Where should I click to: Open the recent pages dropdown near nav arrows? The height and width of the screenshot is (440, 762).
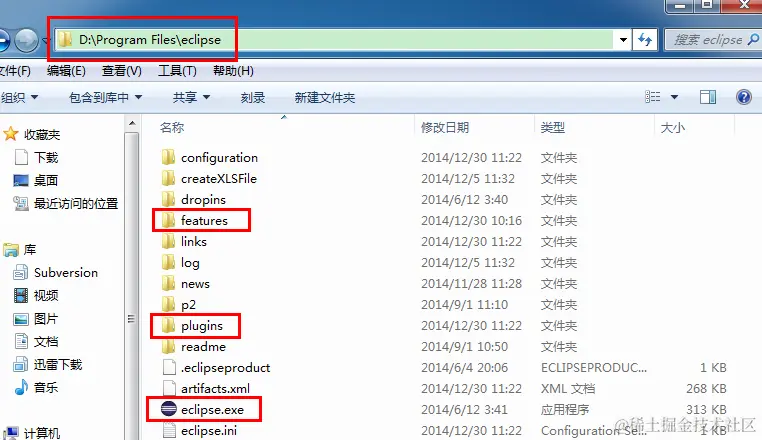45,40
